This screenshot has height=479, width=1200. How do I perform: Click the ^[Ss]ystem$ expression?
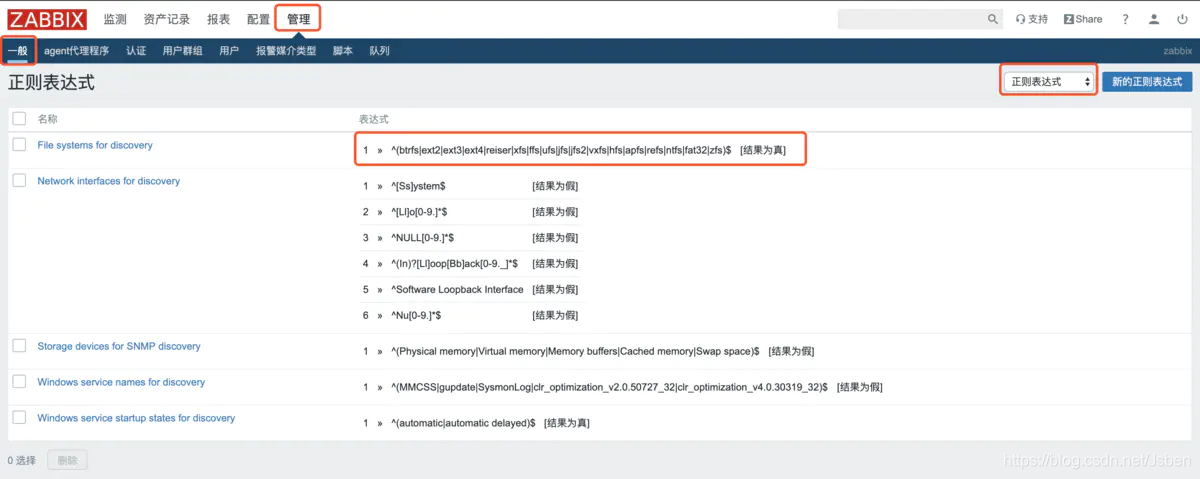[418, 186]
